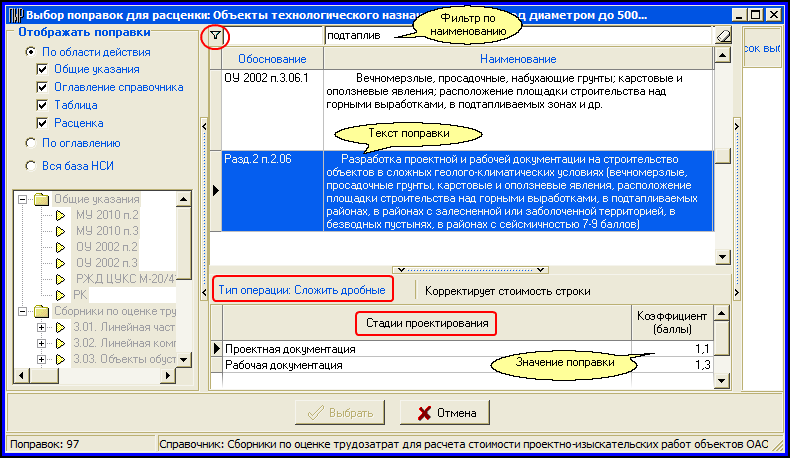Click the app icon in title bar

point(13,16)
